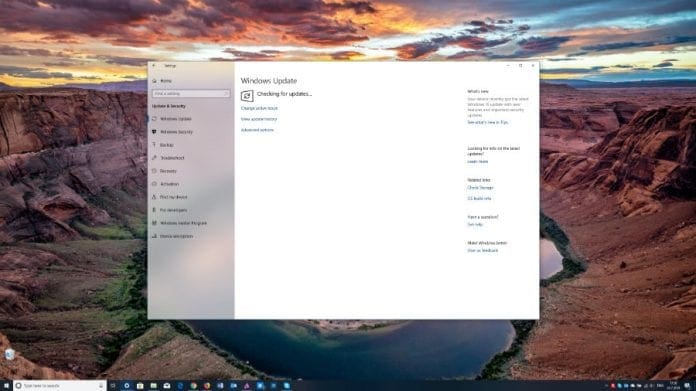The image size is (696, 391).
Task: Click the microphone icon in taskbar search
Action: point(101,386)
